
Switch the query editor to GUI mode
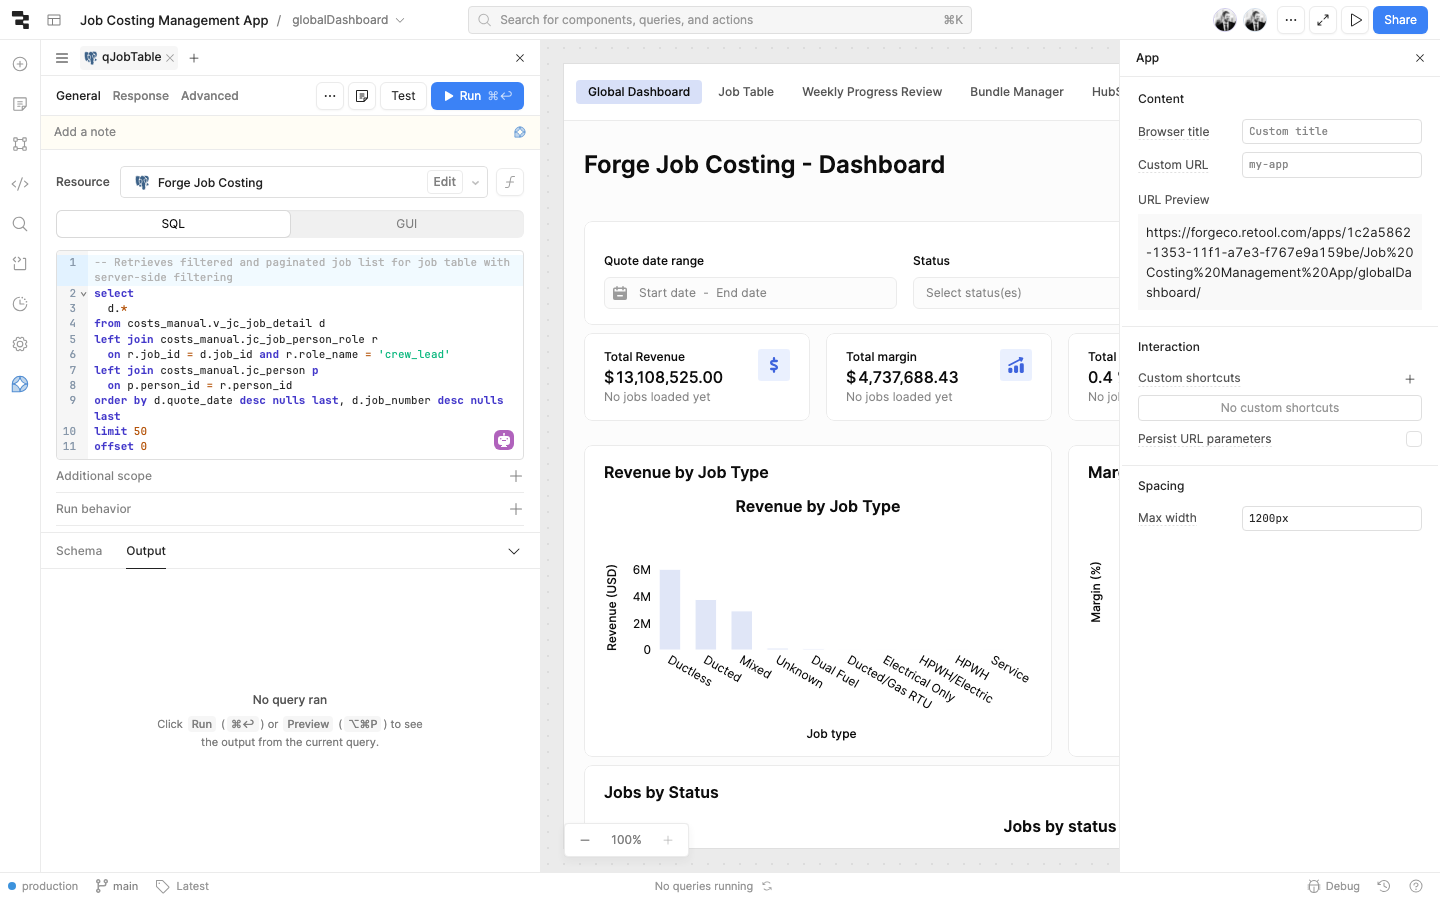(406, 224)
